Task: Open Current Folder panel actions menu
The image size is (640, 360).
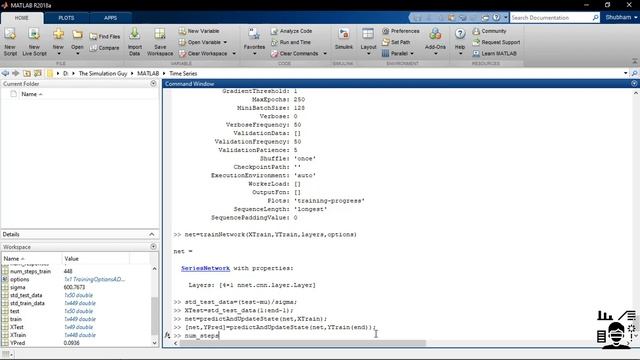Action: coord(153,84)
